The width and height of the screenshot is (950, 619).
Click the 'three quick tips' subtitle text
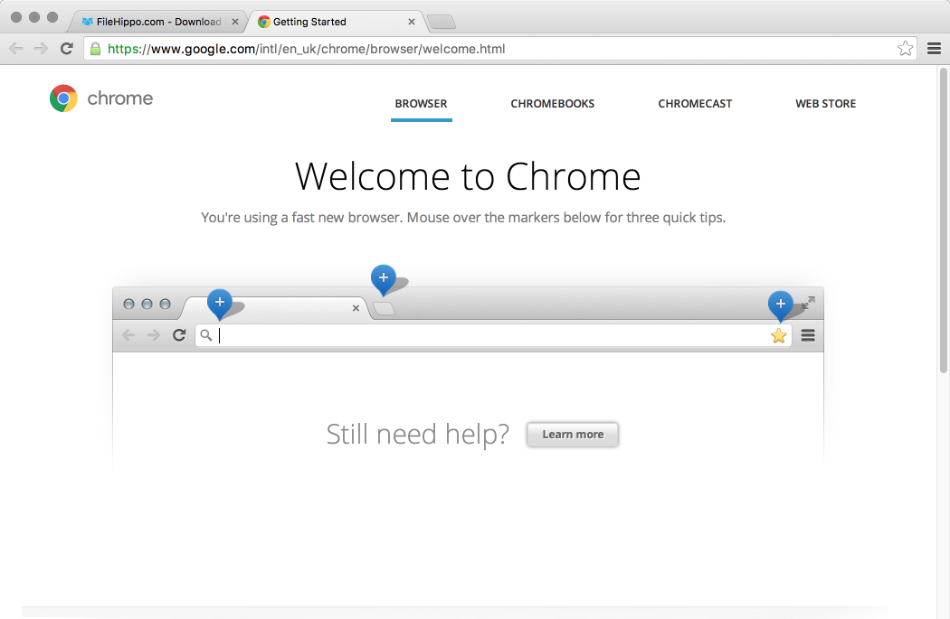coord(463,217)
